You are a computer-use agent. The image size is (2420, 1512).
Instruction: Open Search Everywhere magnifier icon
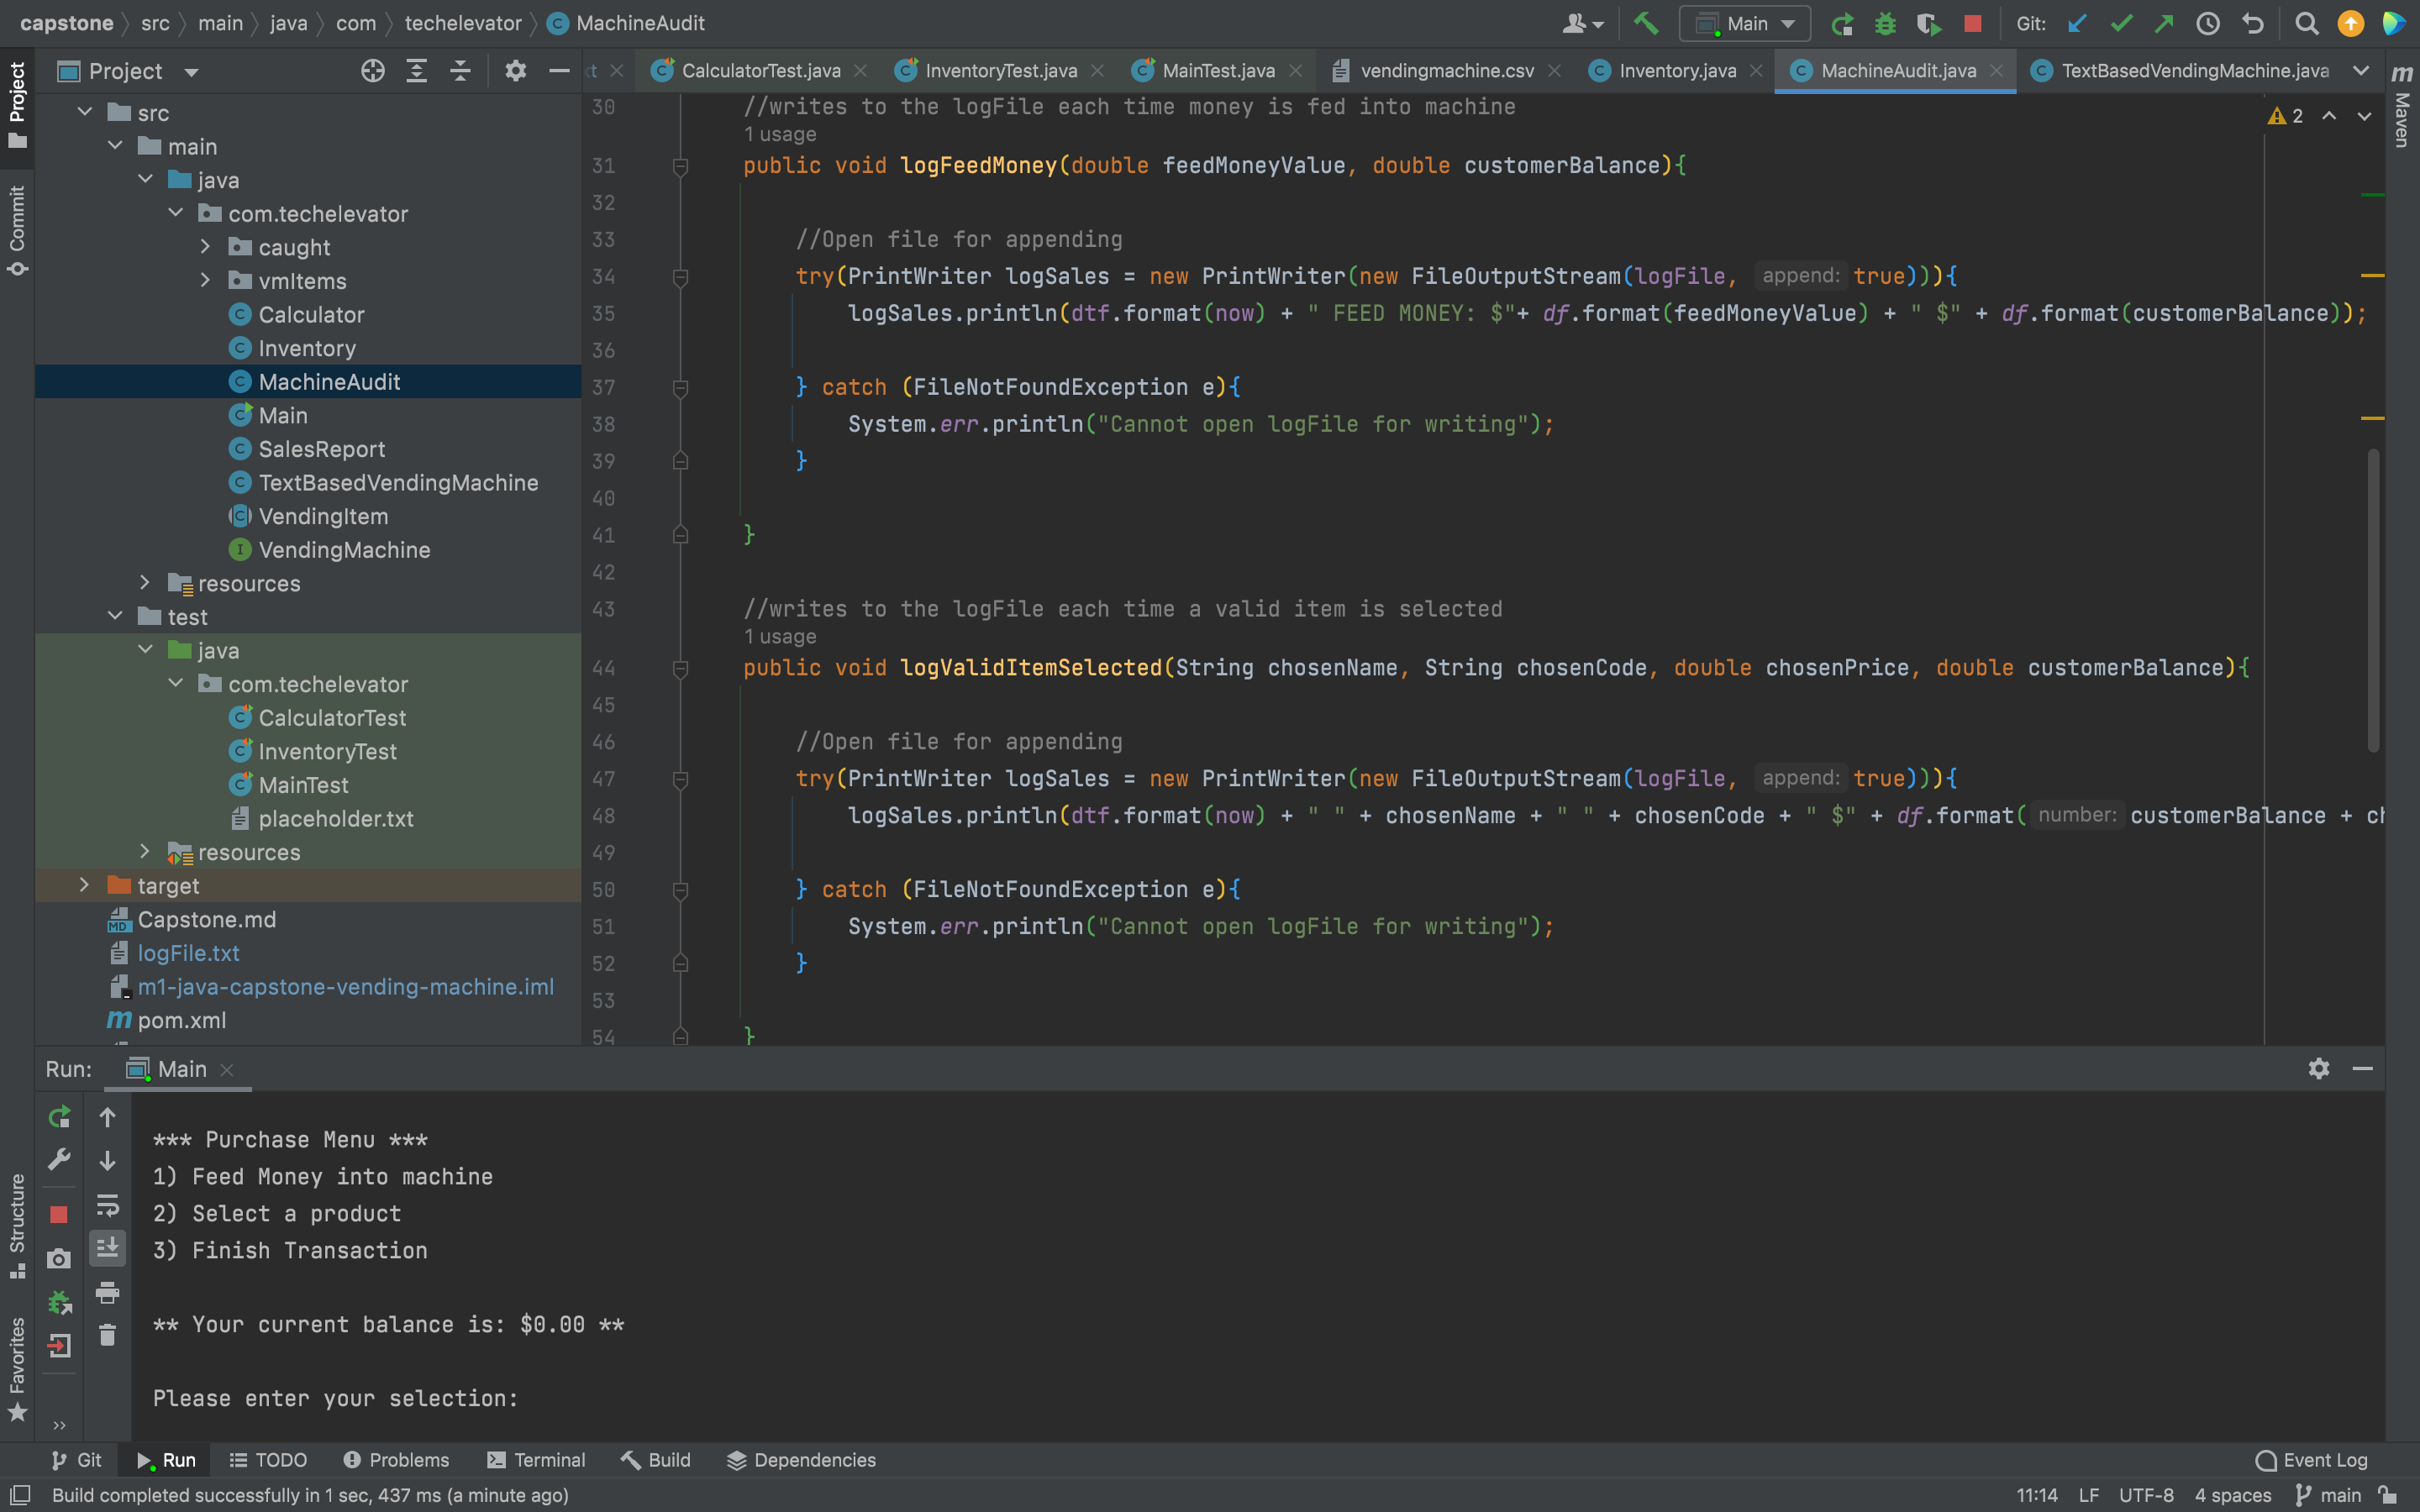[2305, 23]
